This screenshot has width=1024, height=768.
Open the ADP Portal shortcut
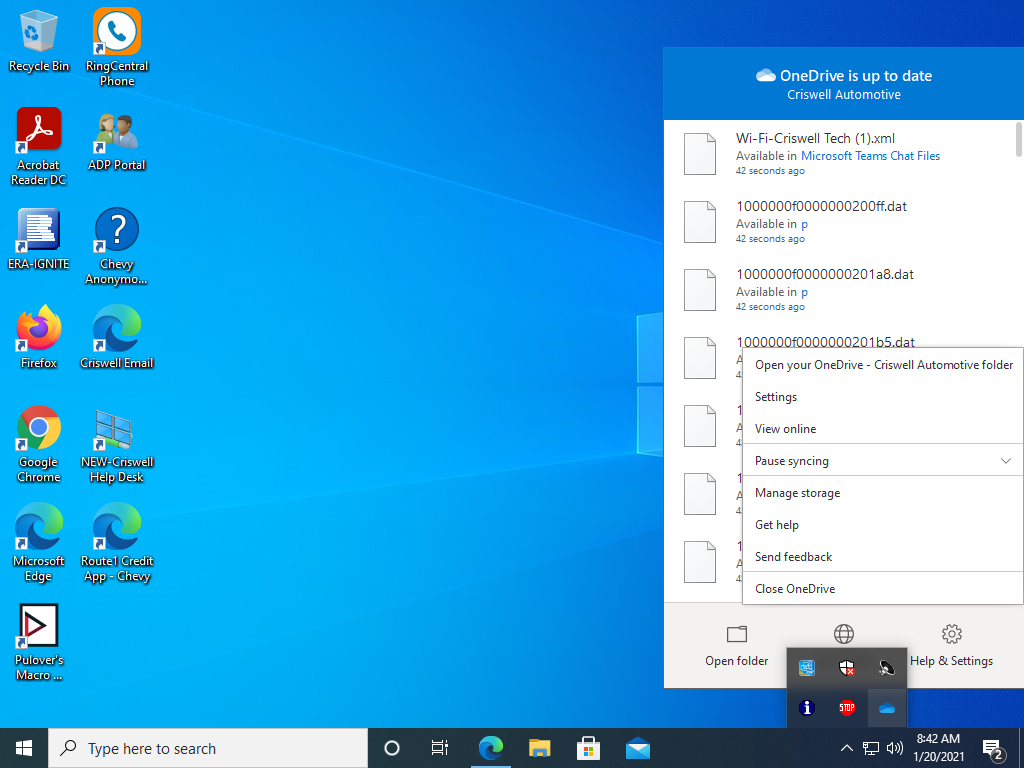pyautogui.click(x=117, y=139)
